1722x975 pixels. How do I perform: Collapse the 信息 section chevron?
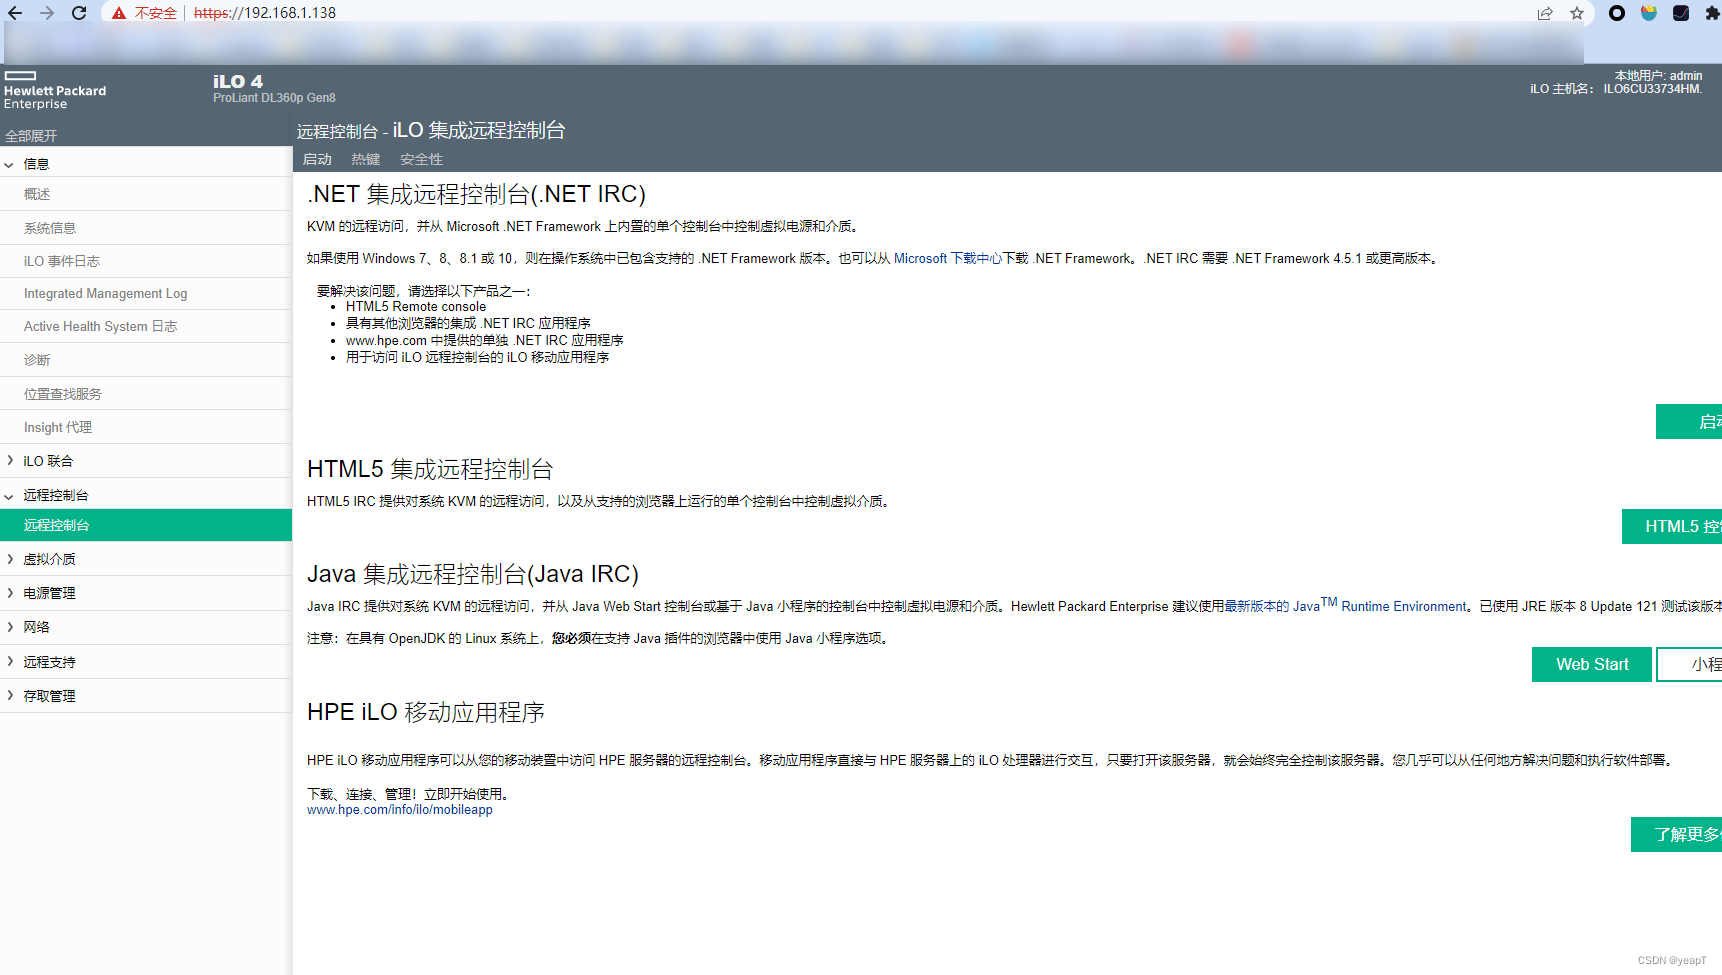point(9,164)
